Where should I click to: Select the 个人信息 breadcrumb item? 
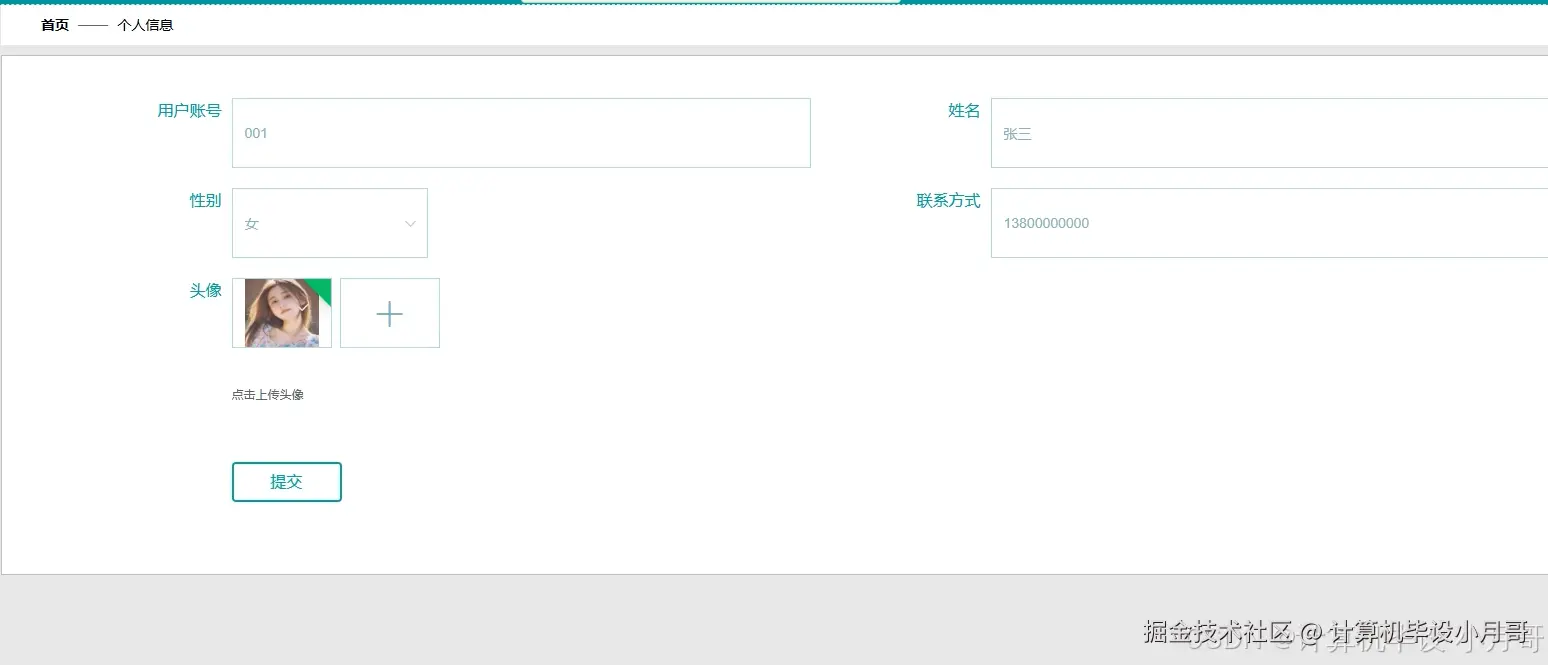[145, 25]
